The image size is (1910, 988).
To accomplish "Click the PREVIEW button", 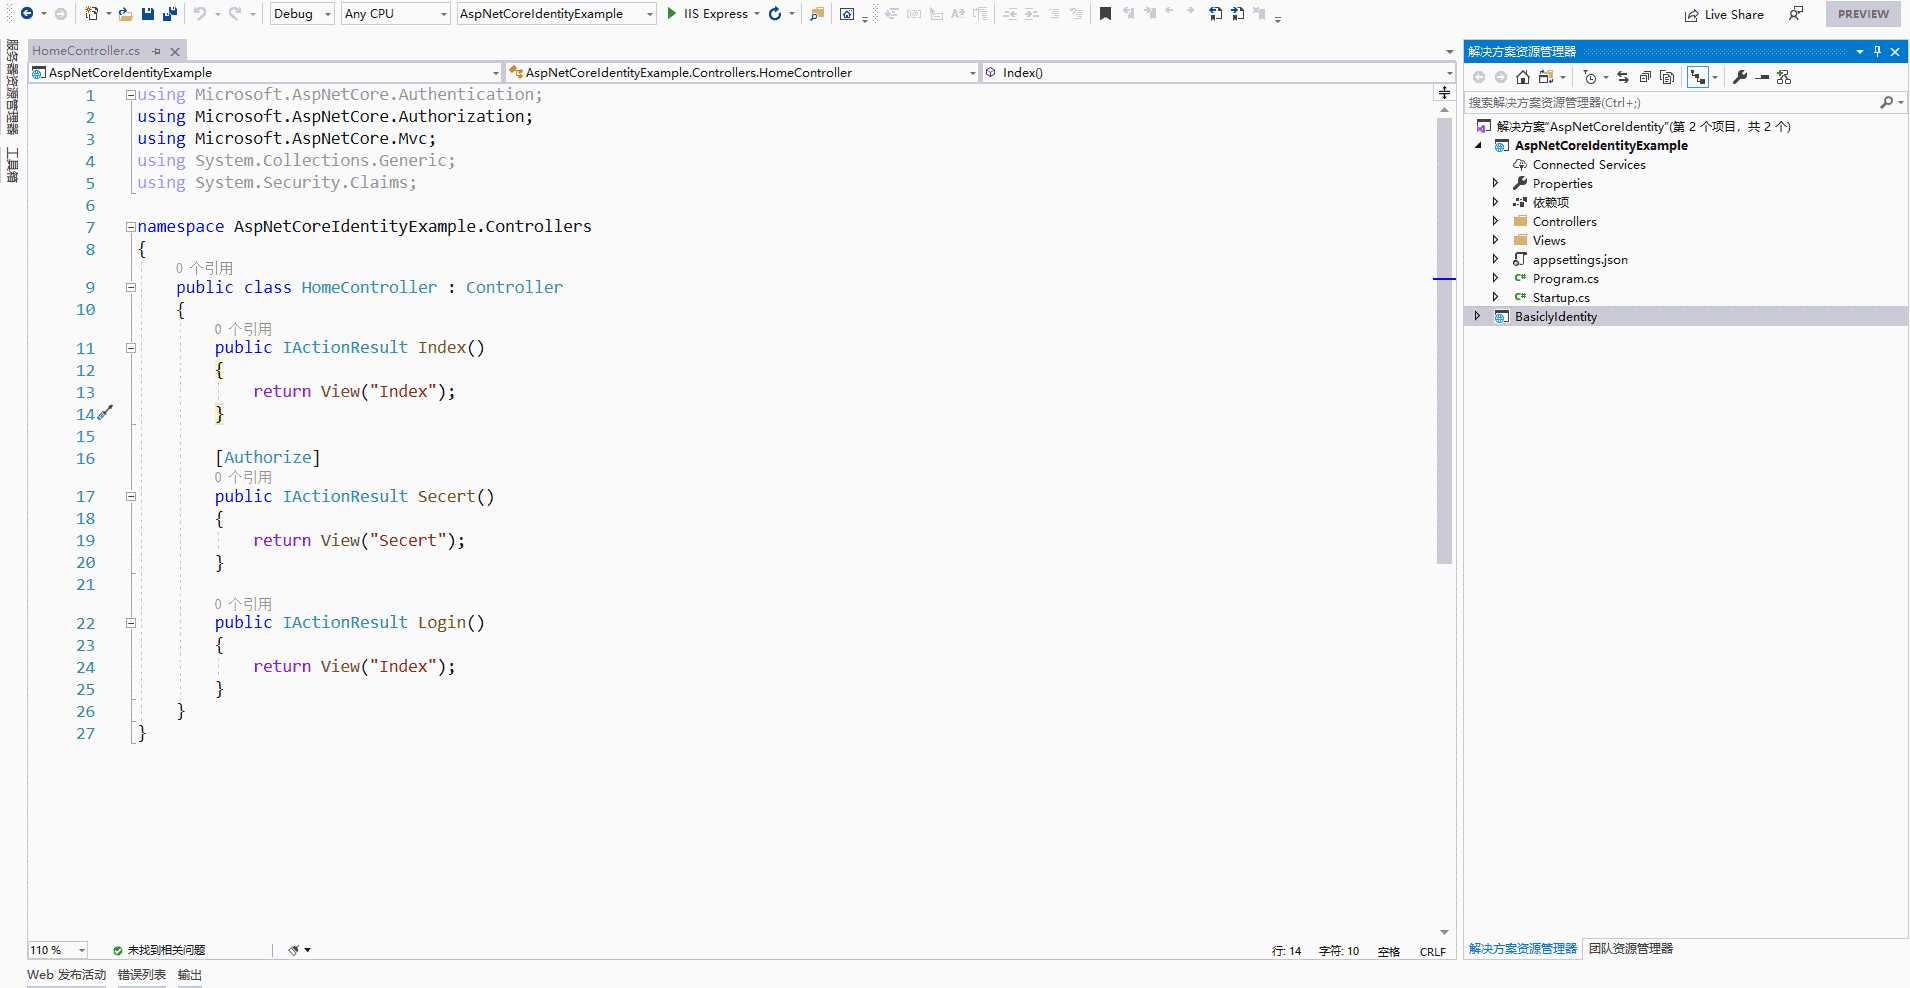I will (x=1862, y=14).
